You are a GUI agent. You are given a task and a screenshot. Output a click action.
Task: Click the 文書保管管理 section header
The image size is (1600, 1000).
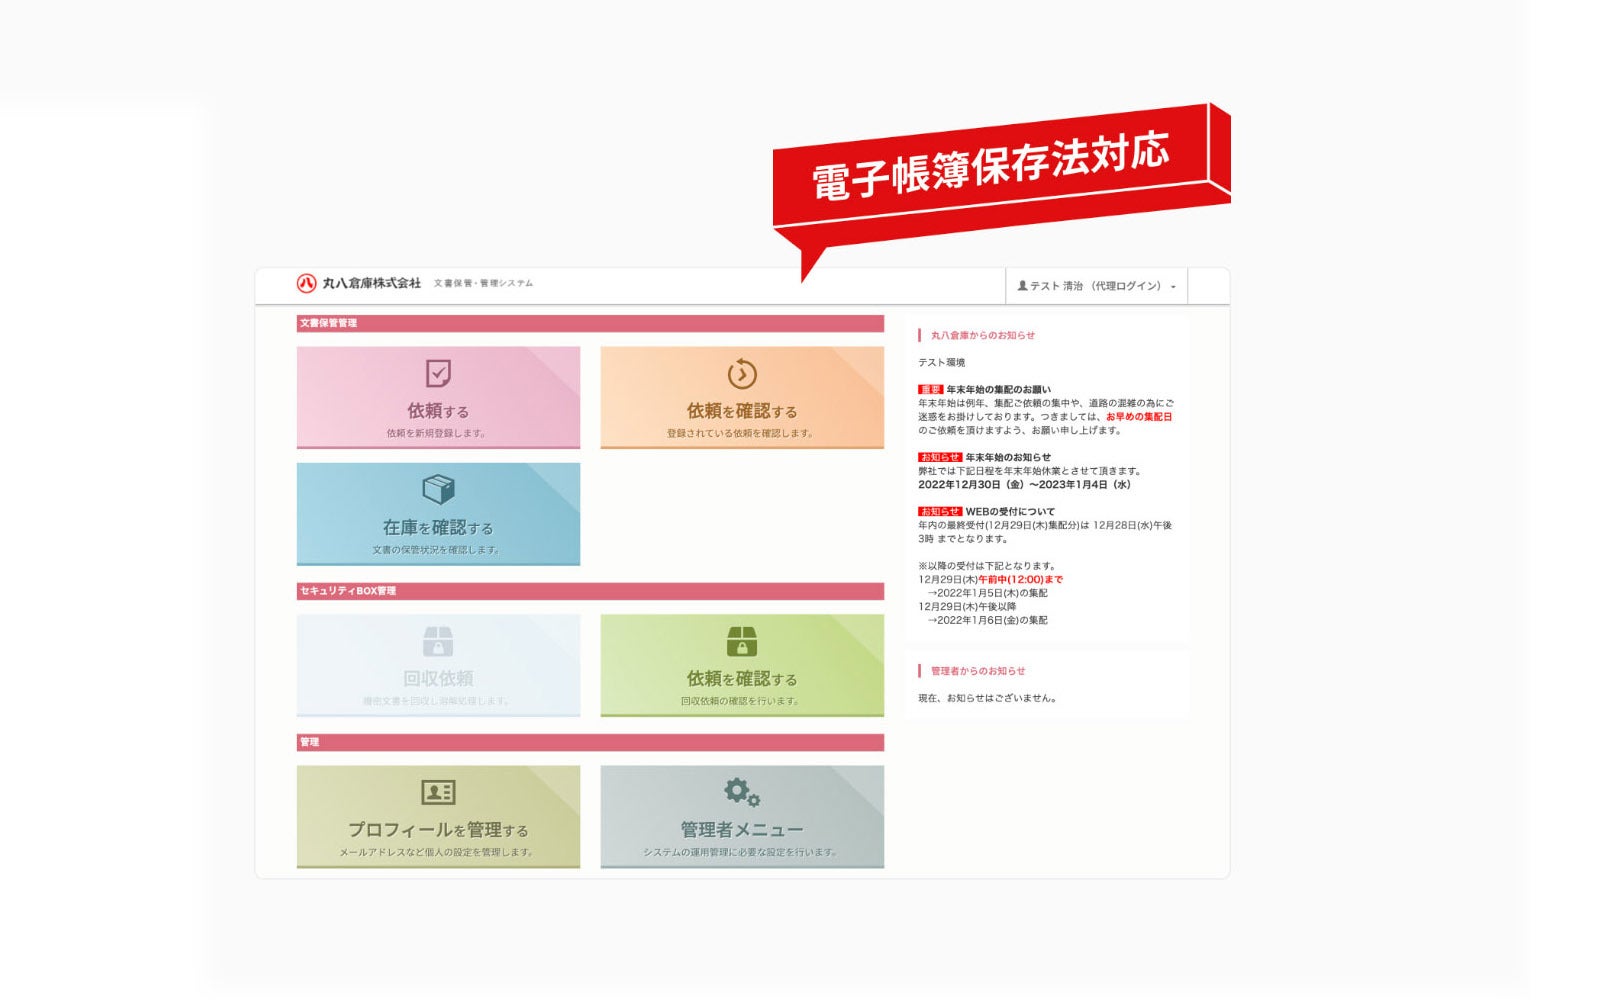click(329, 323)
